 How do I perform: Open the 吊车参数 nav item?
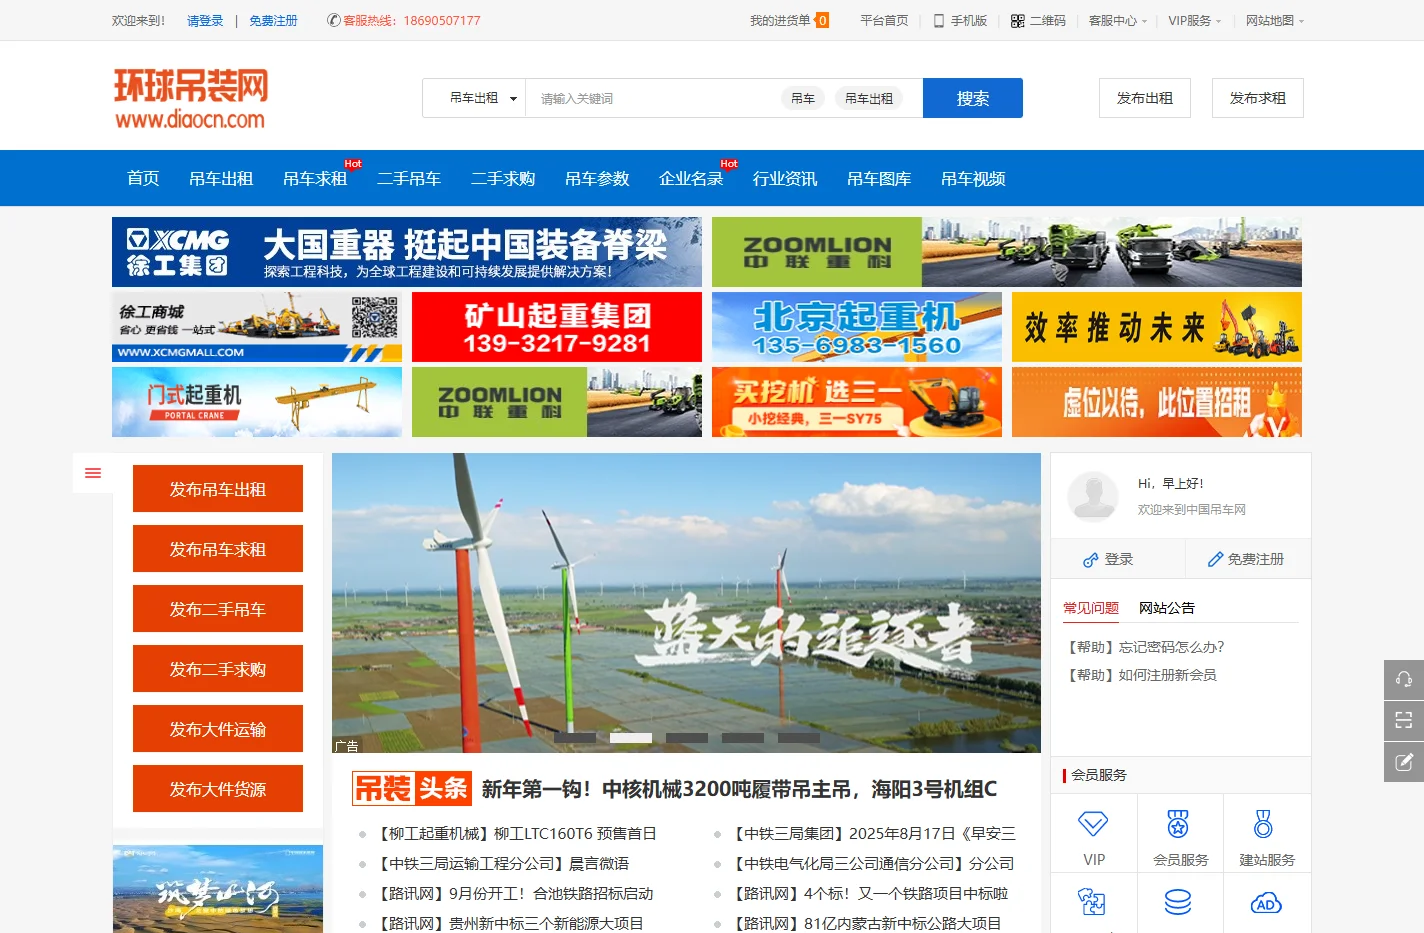click(597, 178)
